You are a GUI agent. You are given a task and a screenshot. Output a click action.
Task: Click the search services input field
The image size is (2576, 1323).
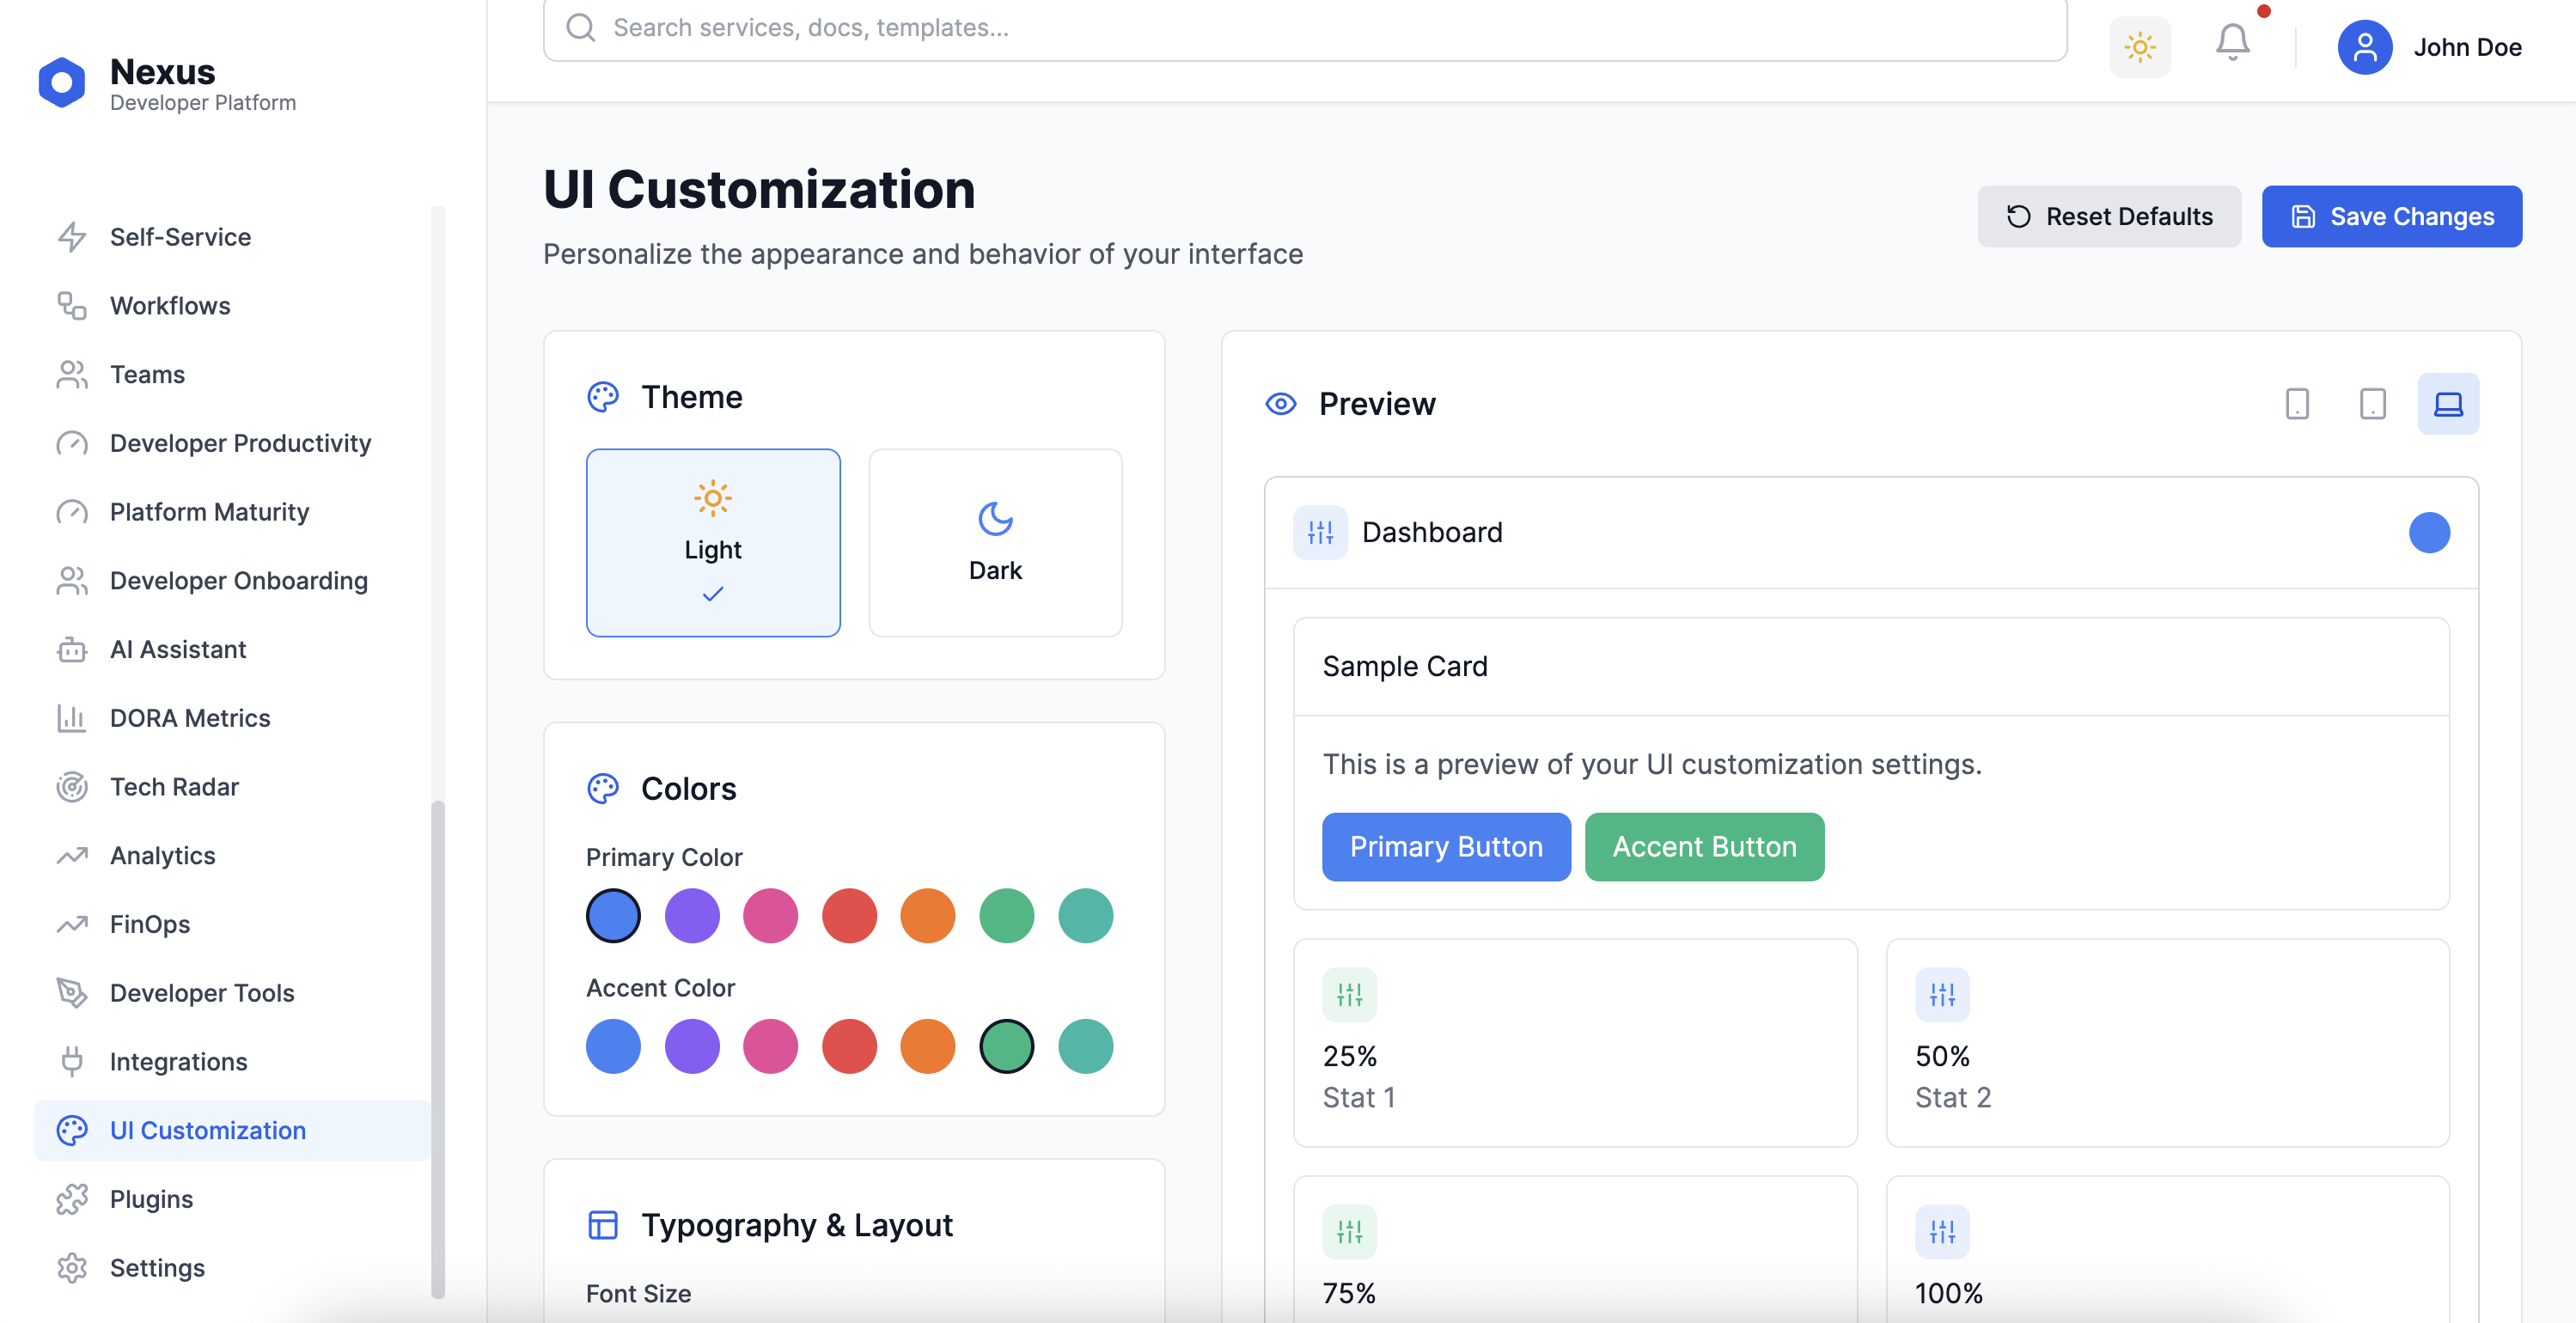pyautogui.click(x=1304, y=28)
